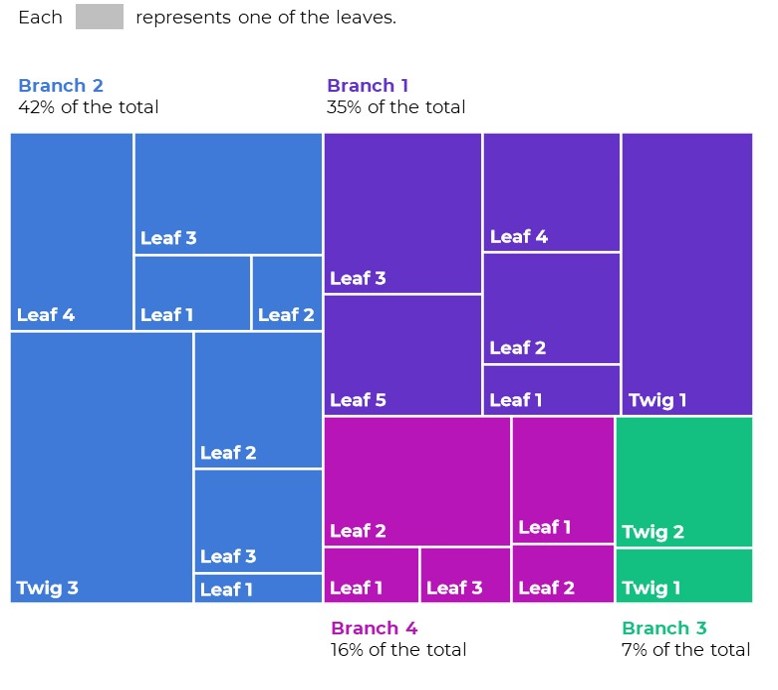Select the green Twig 2 cell
This screenshot has width=778, height=690.
click(684, 482)
